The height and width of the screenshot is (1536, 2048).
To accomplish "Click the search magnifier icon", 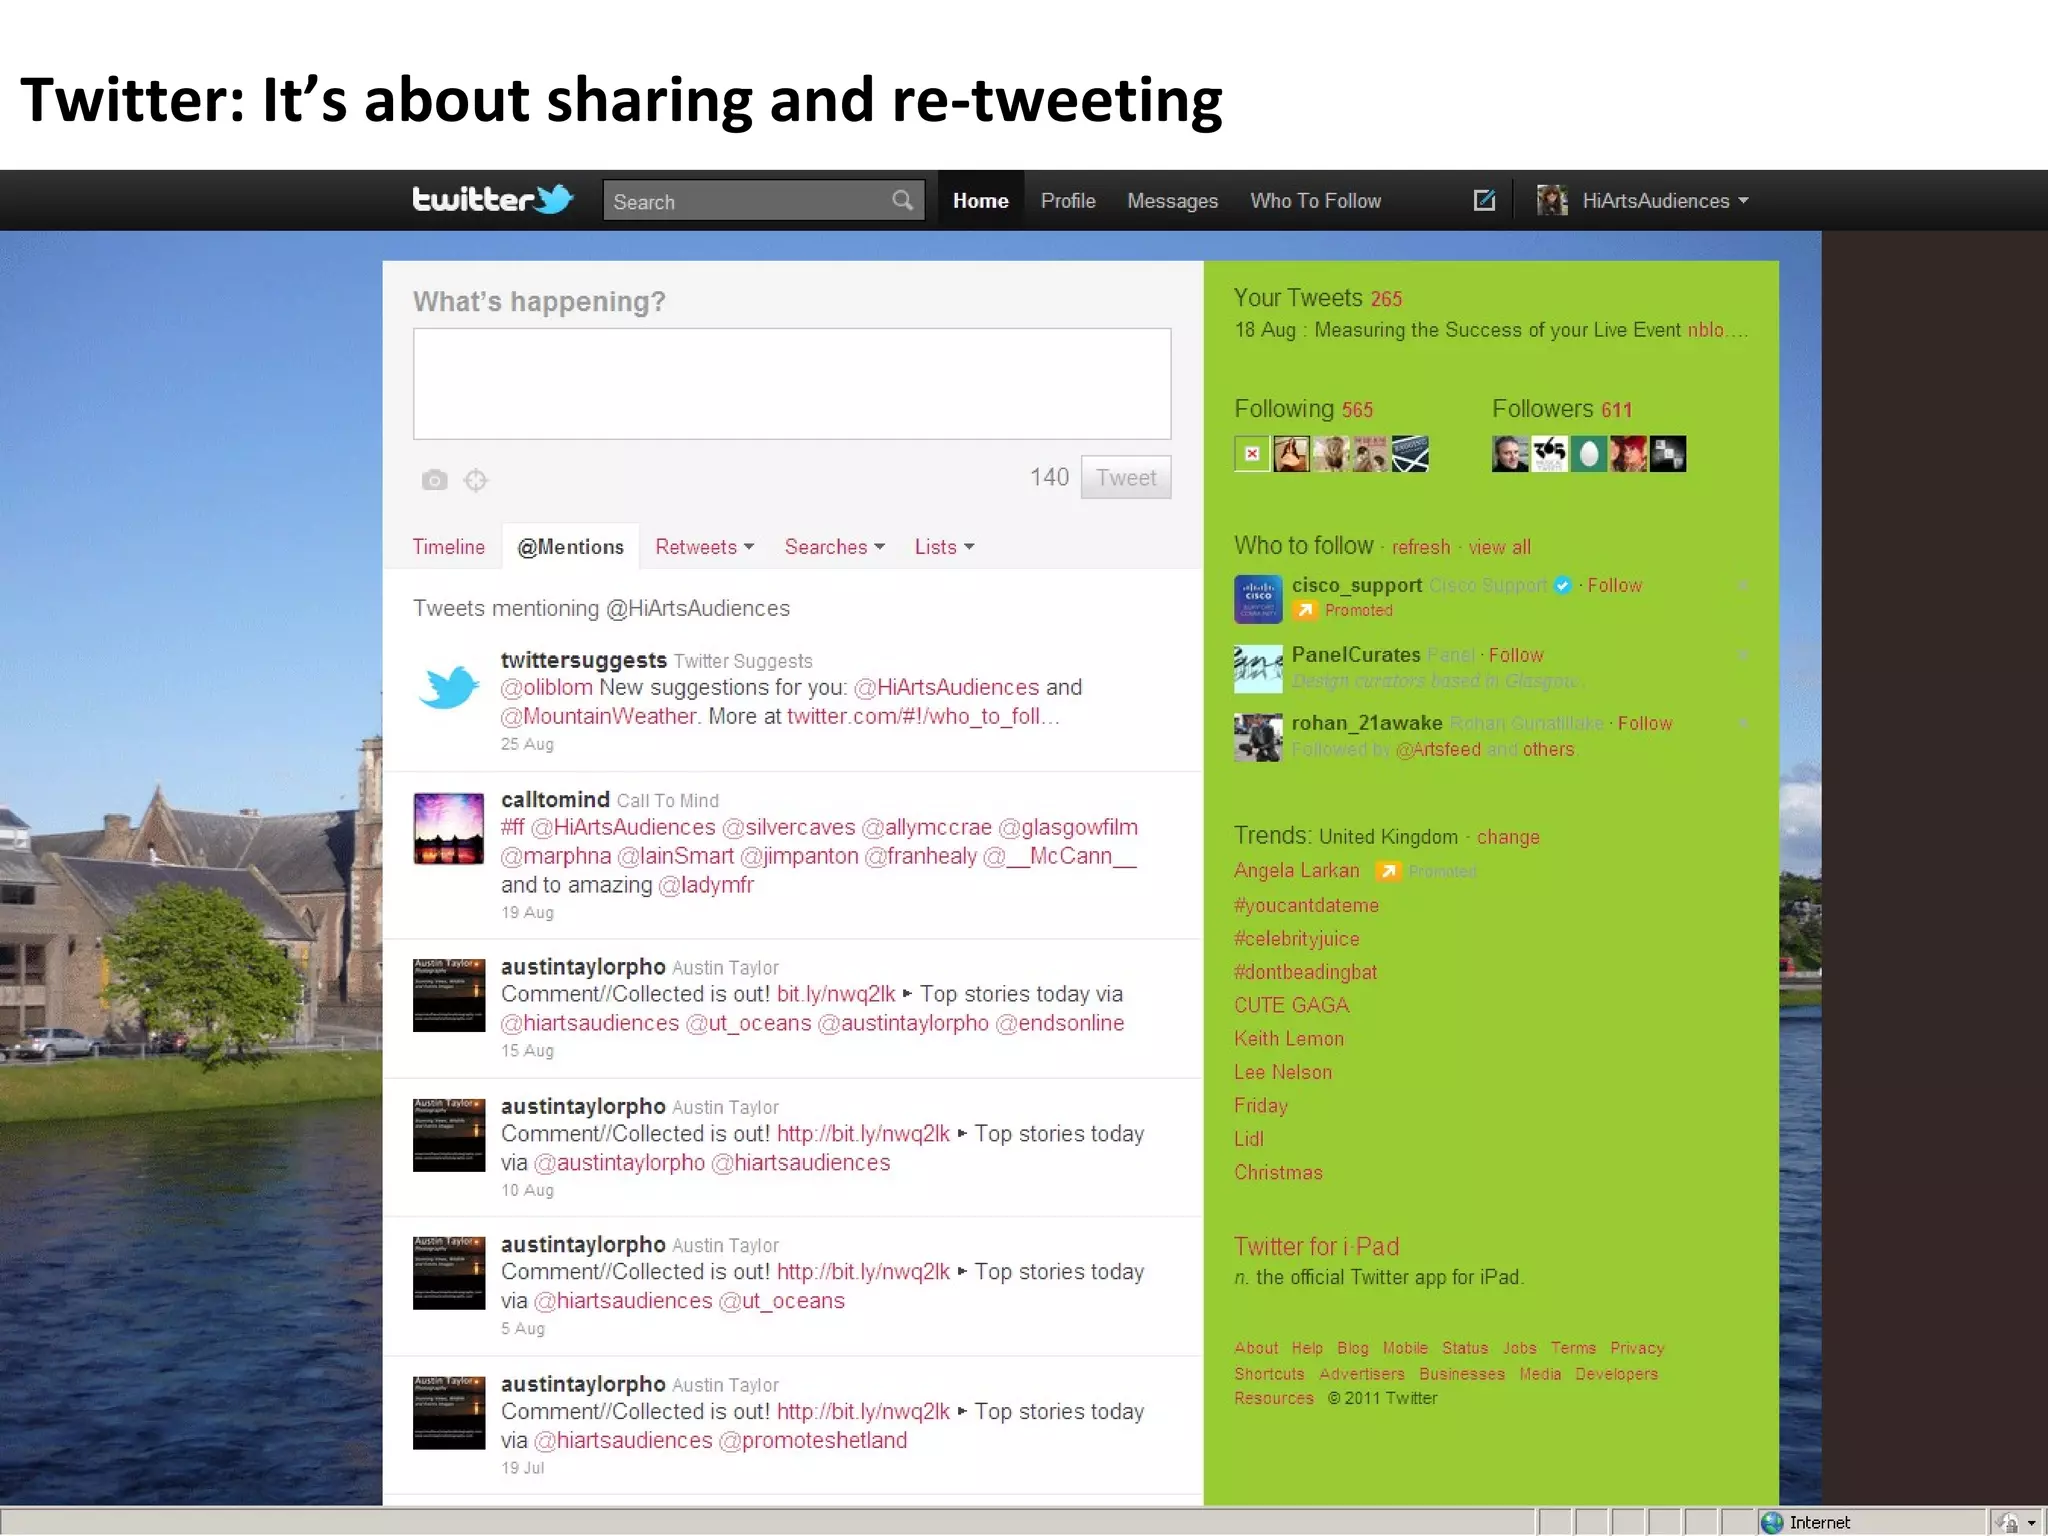I will (902, 200).
